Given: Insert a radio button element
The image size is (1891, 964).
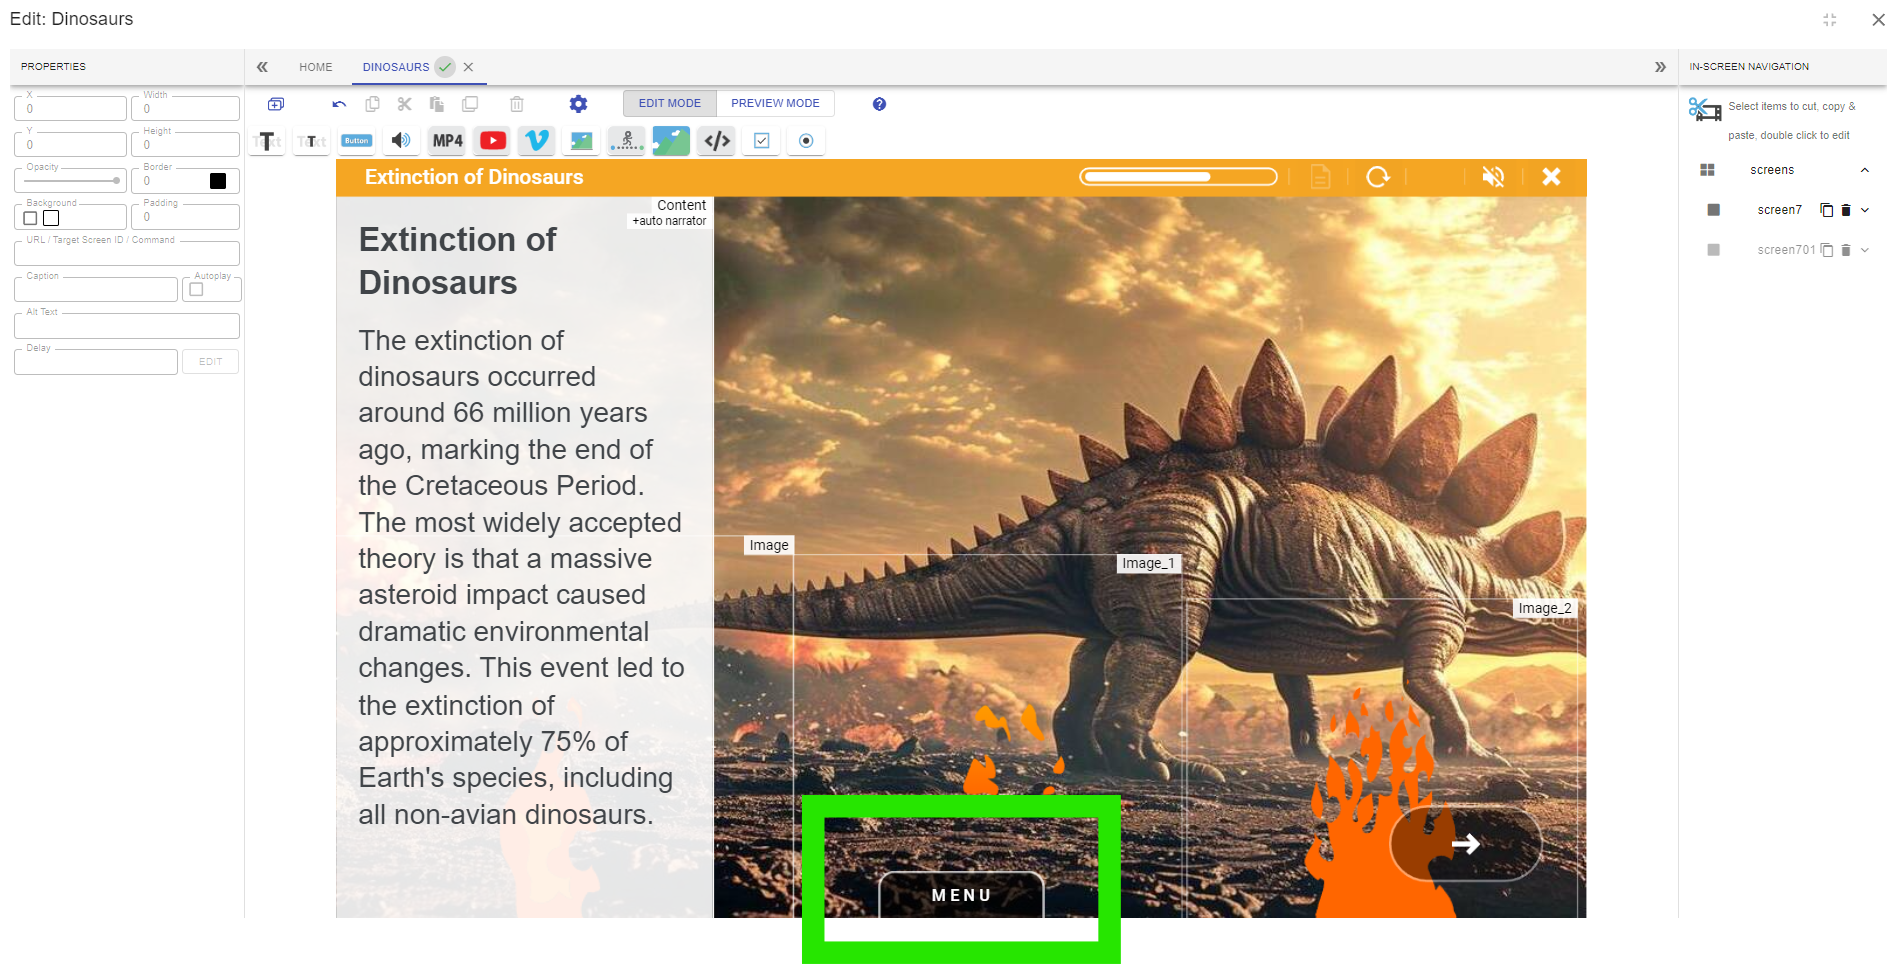Looking at the screenshot, I should click(x=806, y=141).
